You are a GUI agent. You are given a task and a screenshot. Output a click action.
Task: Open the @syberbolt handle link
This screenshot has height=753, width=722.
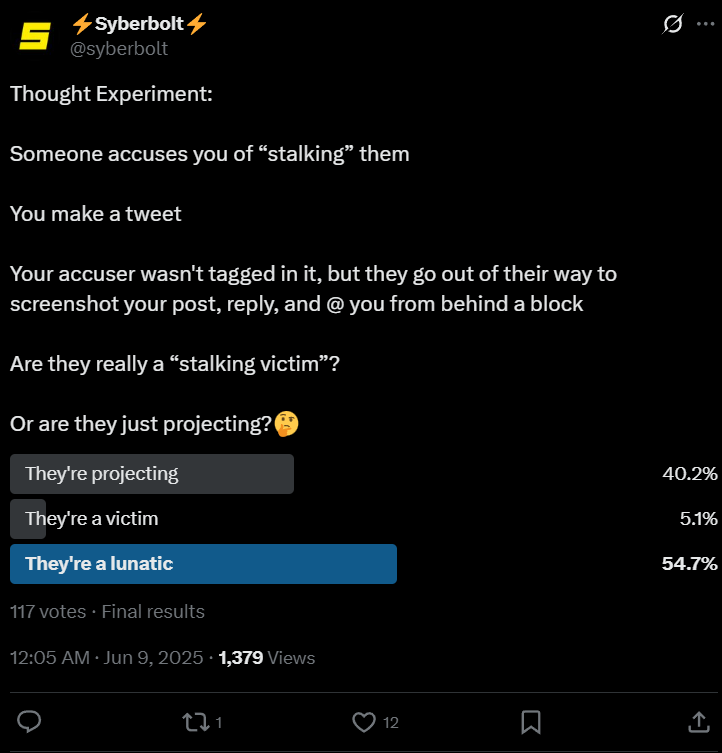119,49
